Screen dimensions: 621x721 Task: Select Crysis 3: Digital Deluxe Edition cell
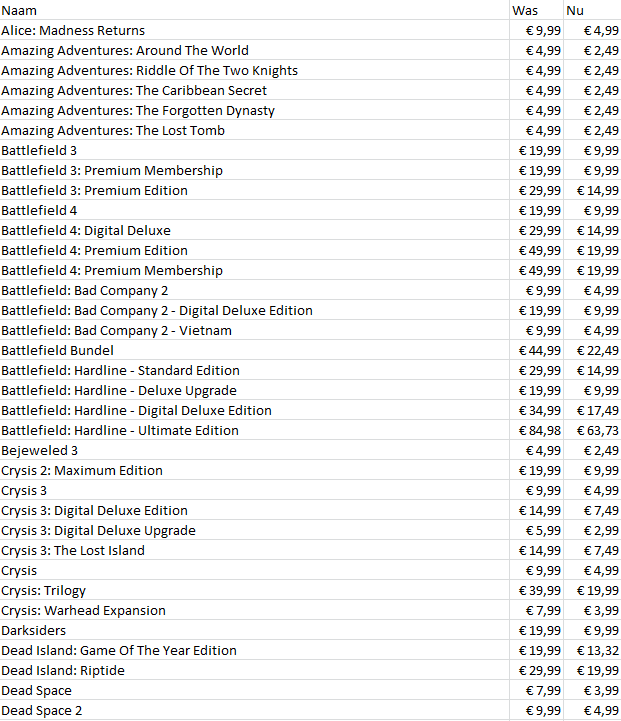[255, 510]
